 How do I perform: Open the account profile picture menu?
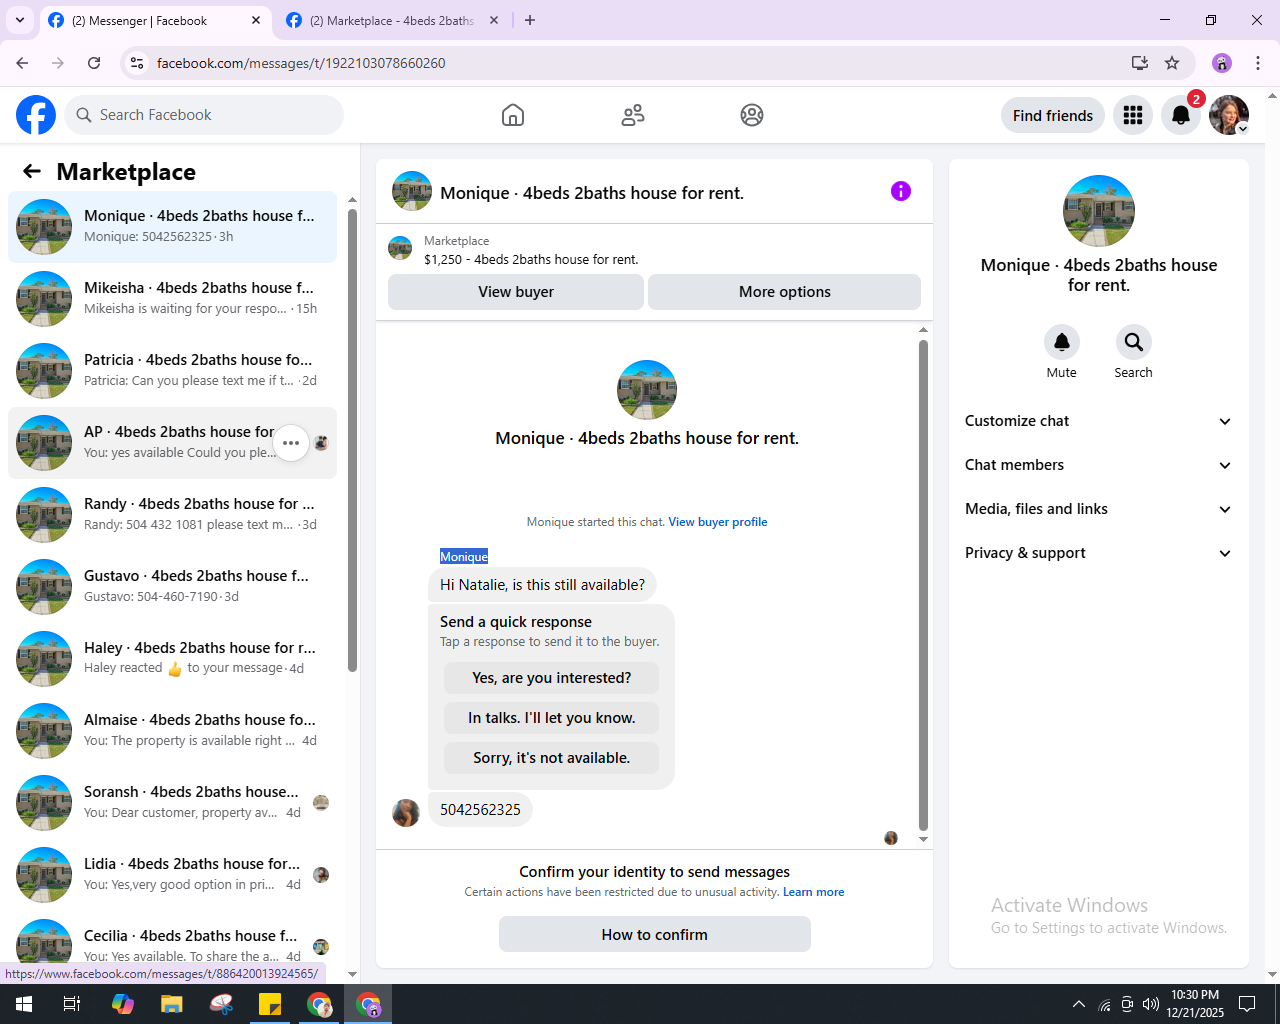coord(1229,115)
